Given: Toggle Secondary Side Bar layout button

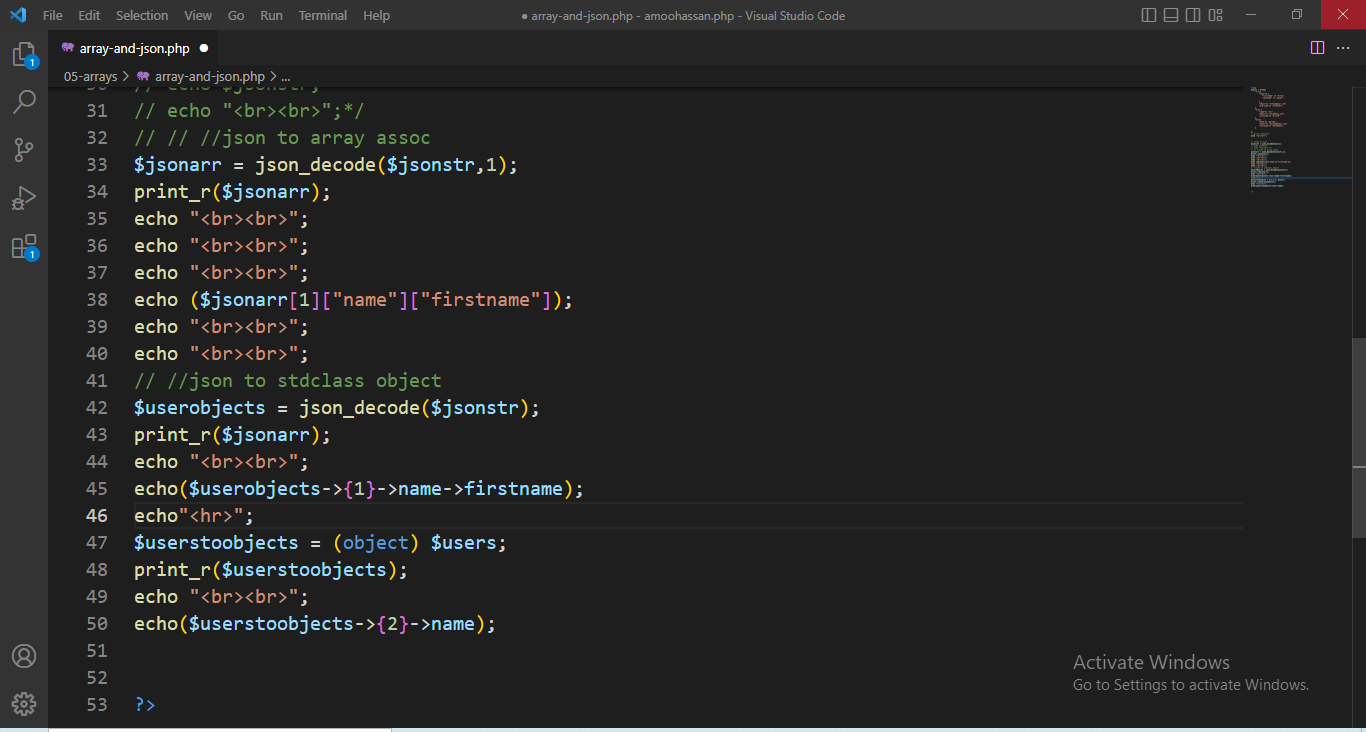Looking at the screenshot, I should (x=1193, y=15).
